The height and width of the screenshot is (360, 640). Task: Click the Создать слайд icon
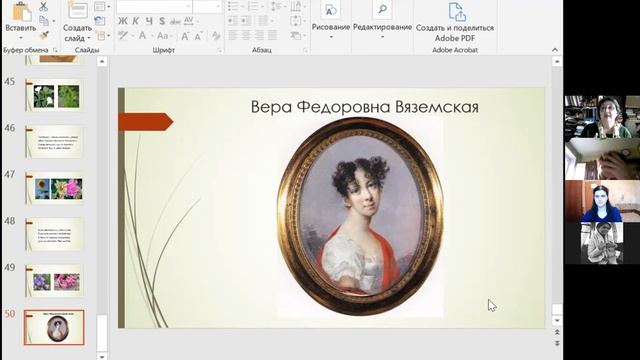tap(78, 11)
